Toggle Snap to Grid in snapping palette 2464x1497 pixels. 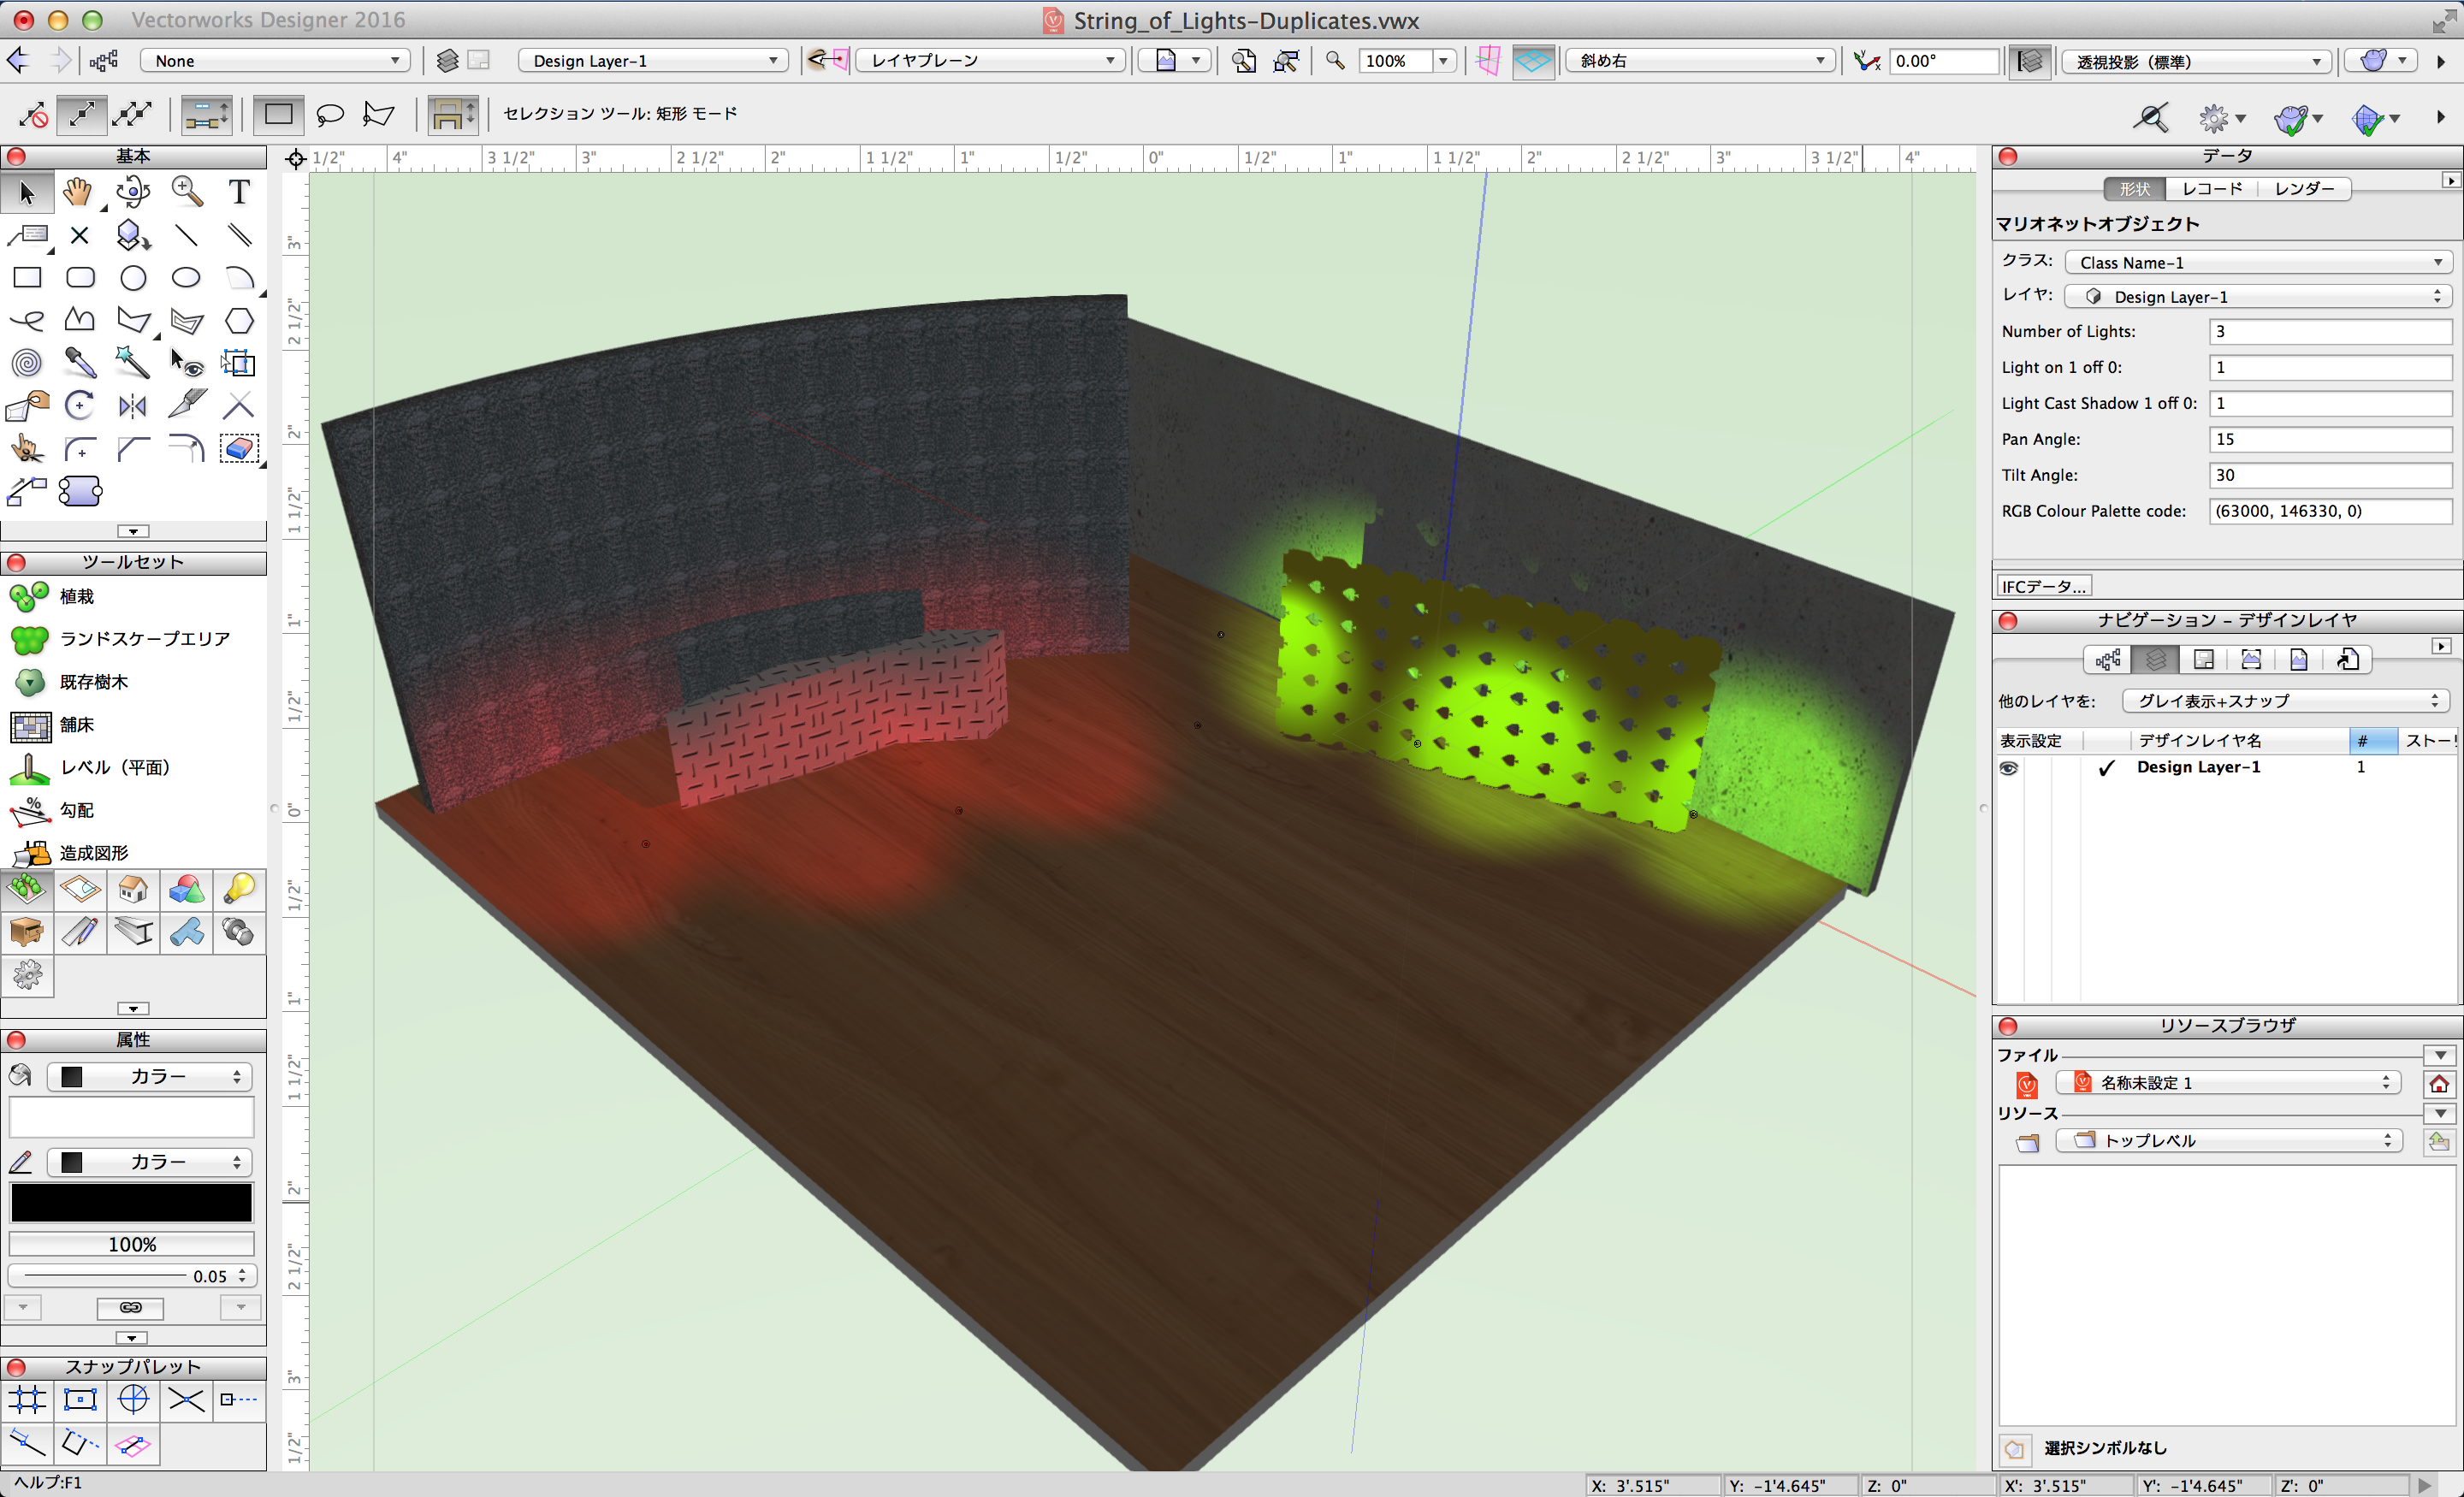click(27, 1399)
